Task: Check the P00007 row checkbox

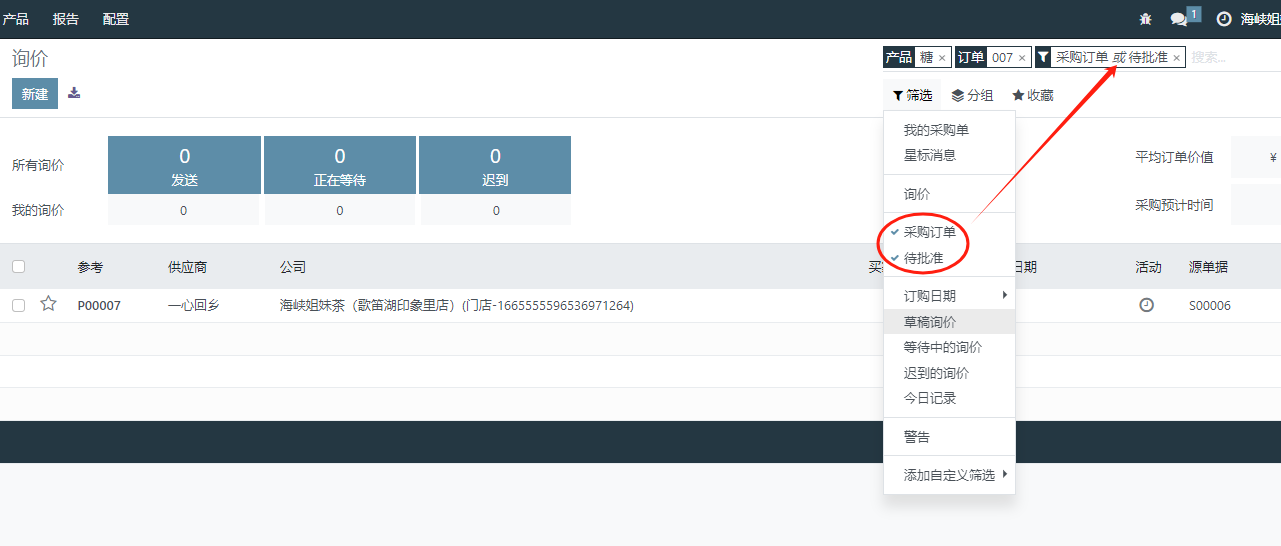Action: click(18, 305)
